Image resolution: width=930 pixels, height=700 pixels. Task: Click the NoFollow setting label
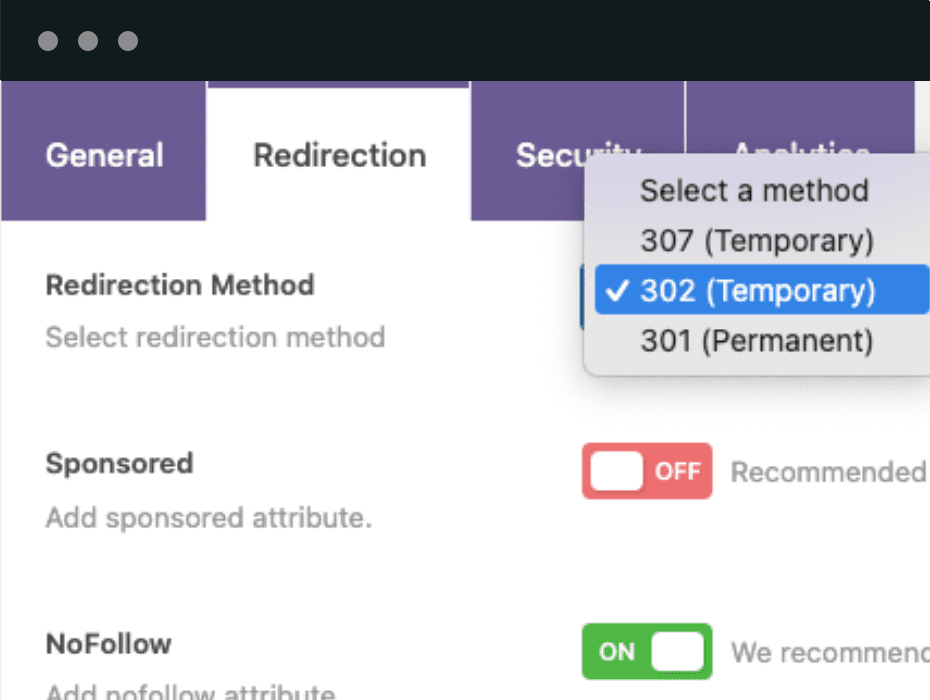pyautogui.click(x=108, y=644)
